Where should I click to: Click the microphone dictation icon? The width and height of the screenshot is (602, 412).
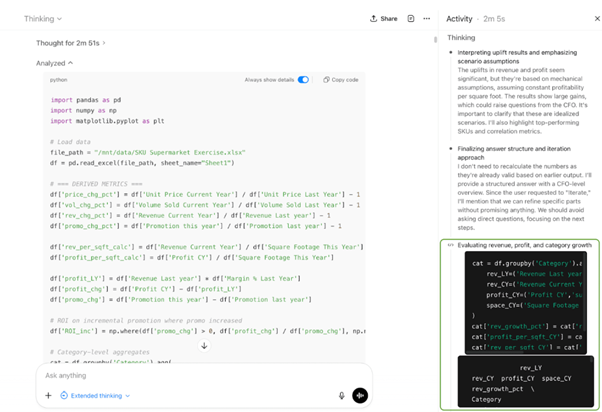coord(341,395)
